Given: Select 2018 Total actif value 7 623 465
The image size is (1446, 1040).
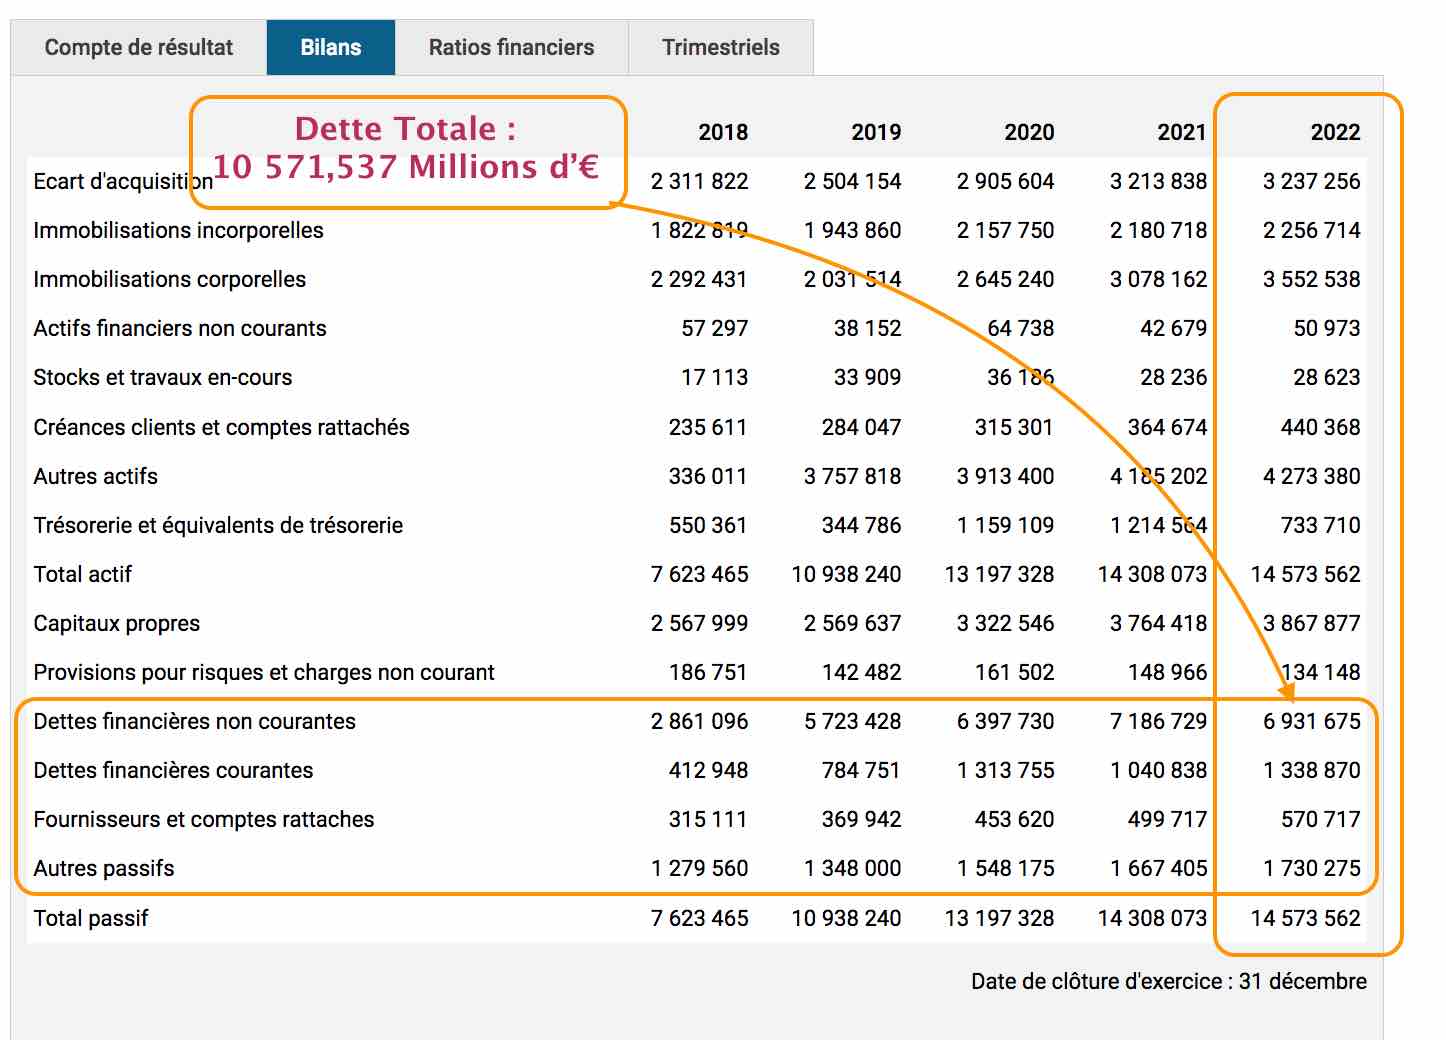Looking at the screenshot, I should point(699,574).
